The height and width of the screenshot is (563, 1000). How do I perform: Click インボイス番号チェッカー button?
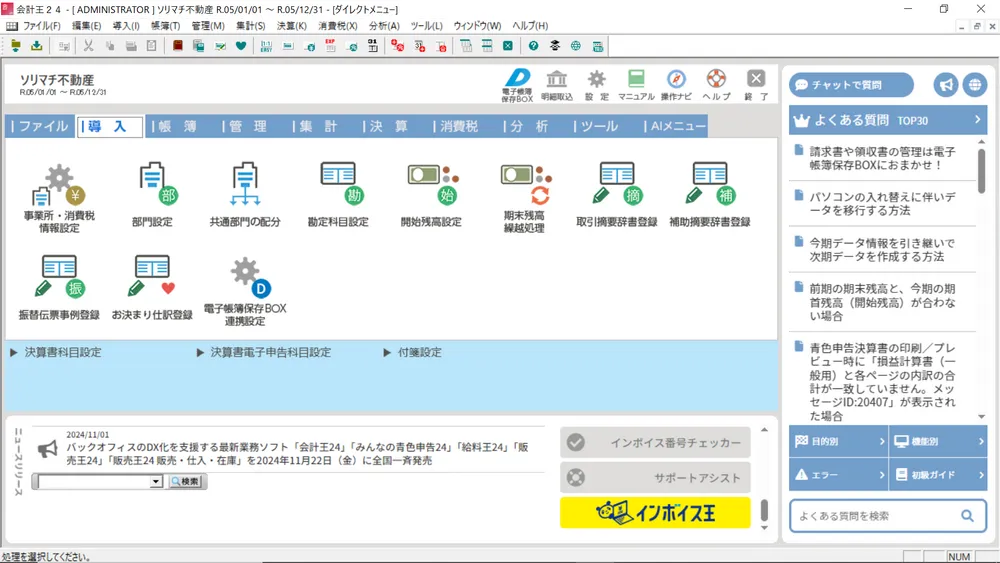coord(655,443)
